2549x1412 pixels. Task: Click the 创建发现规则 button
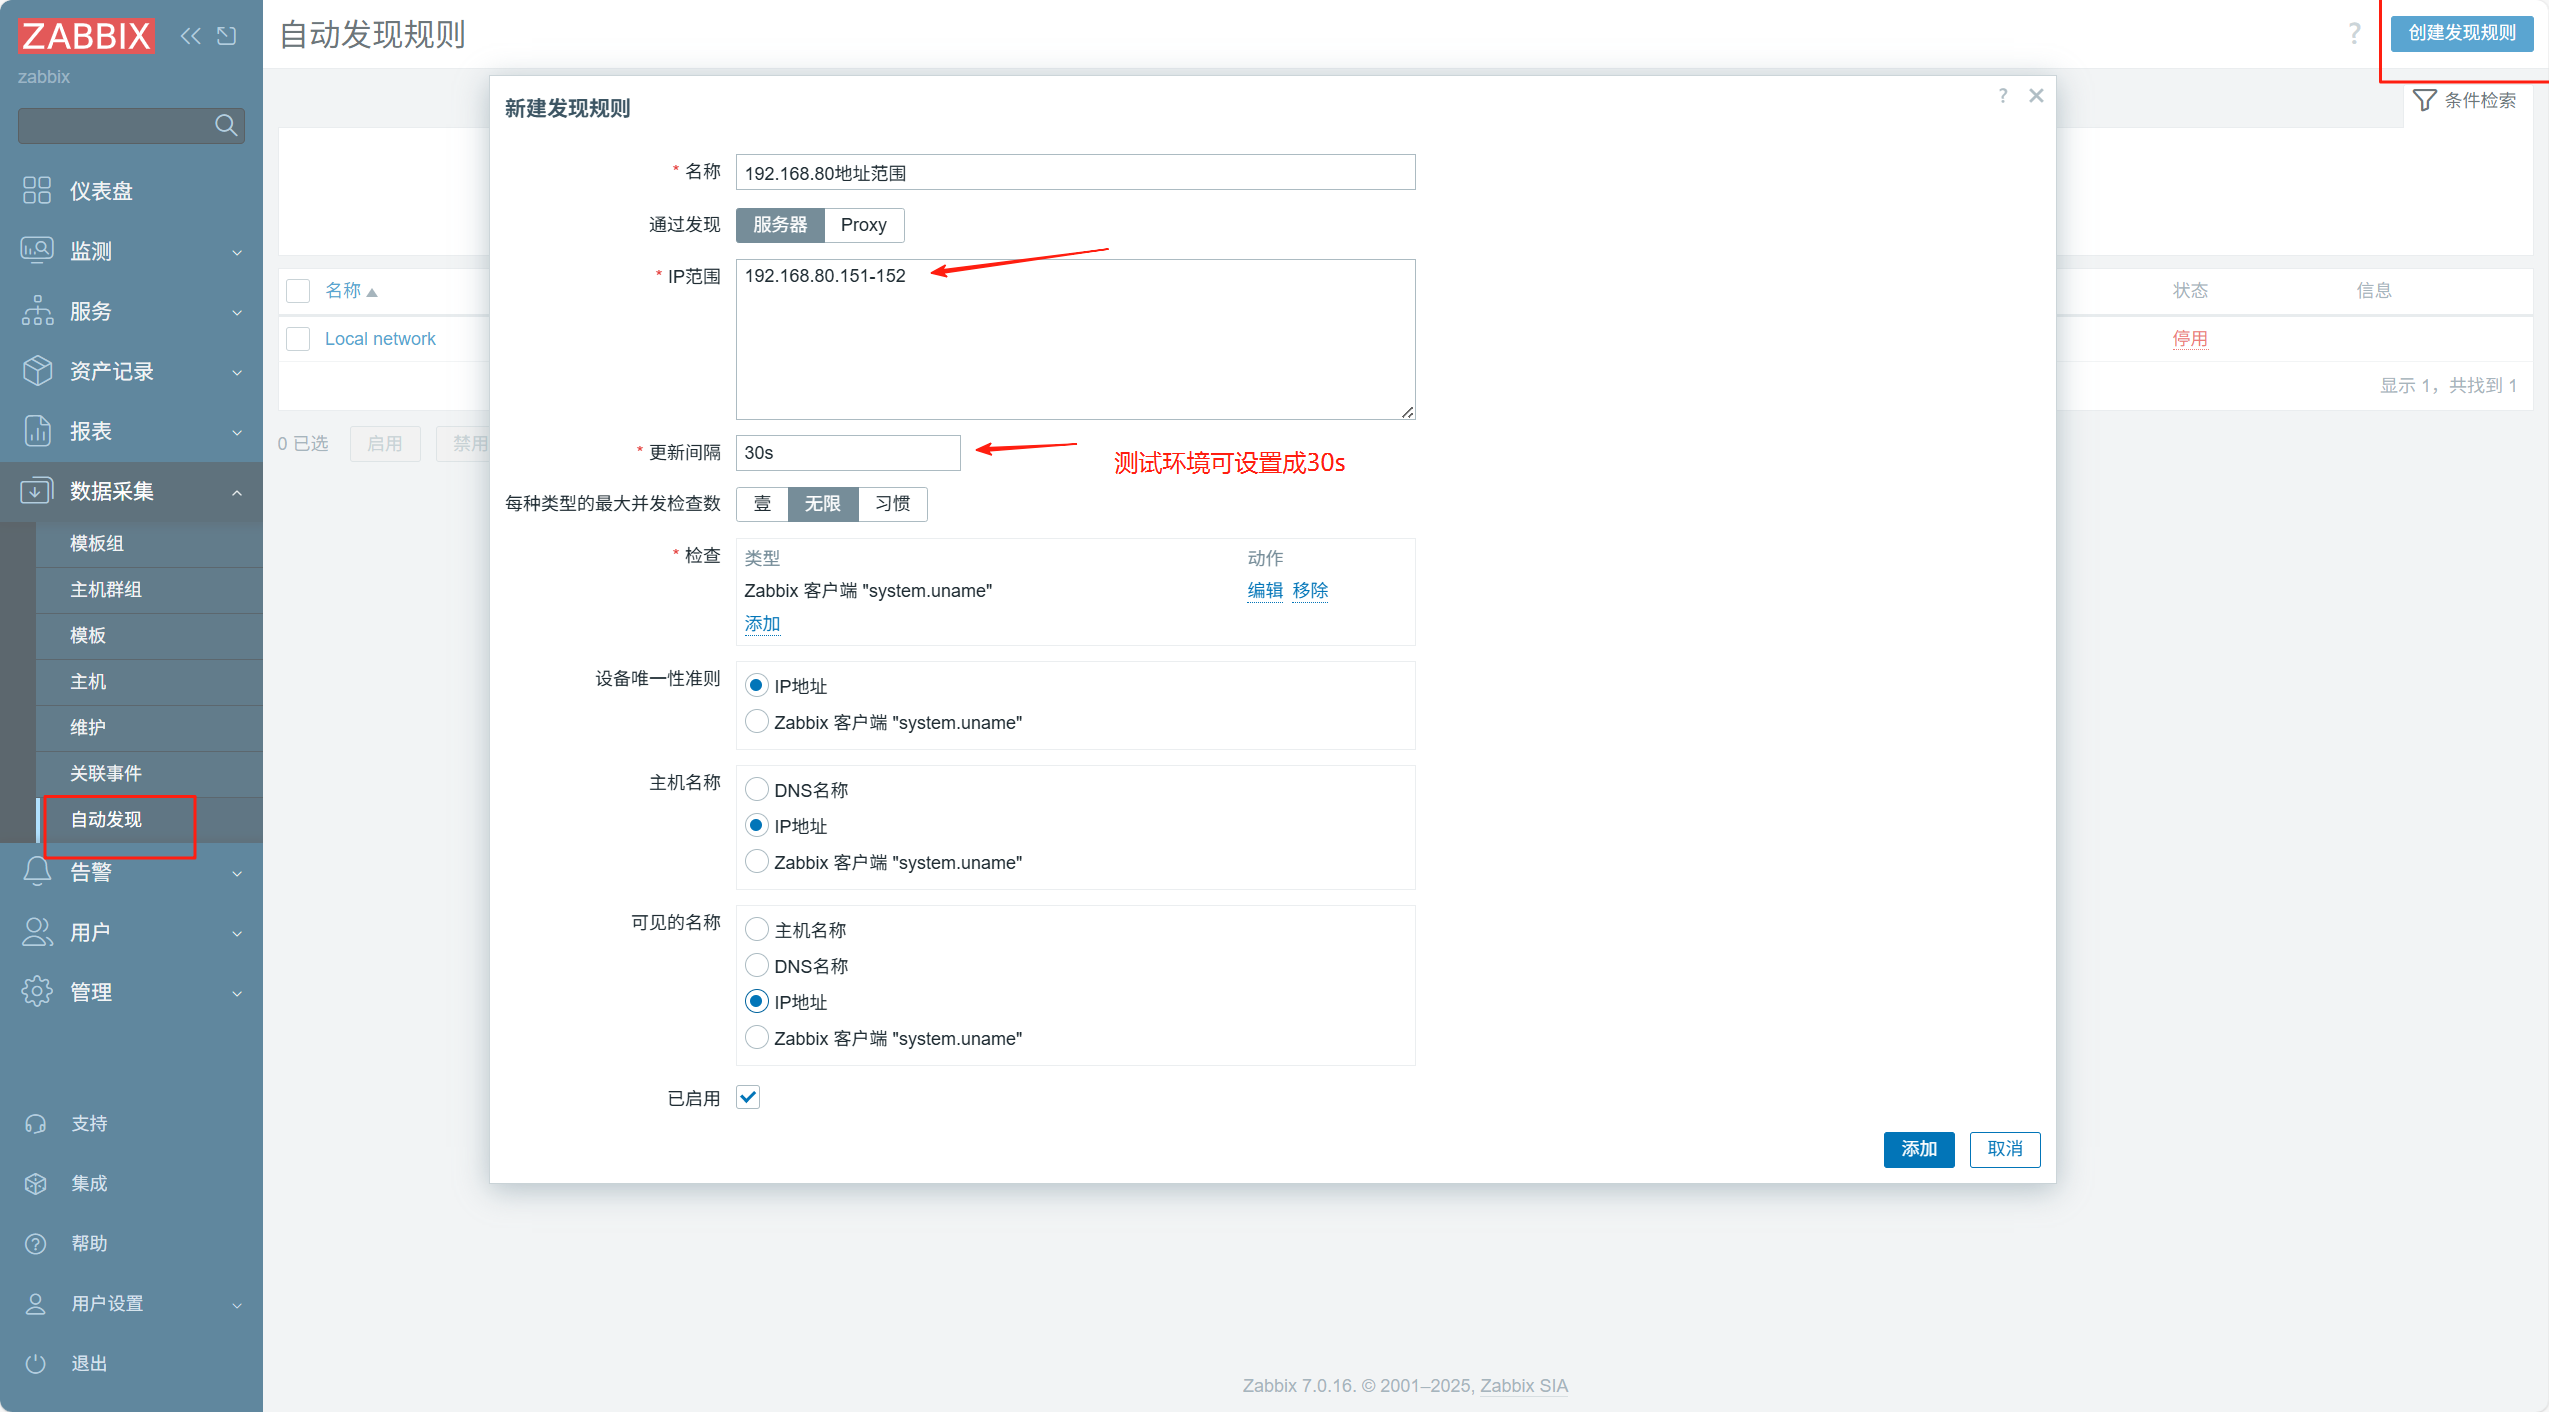pyautogui.click(x=2461, y=33)
